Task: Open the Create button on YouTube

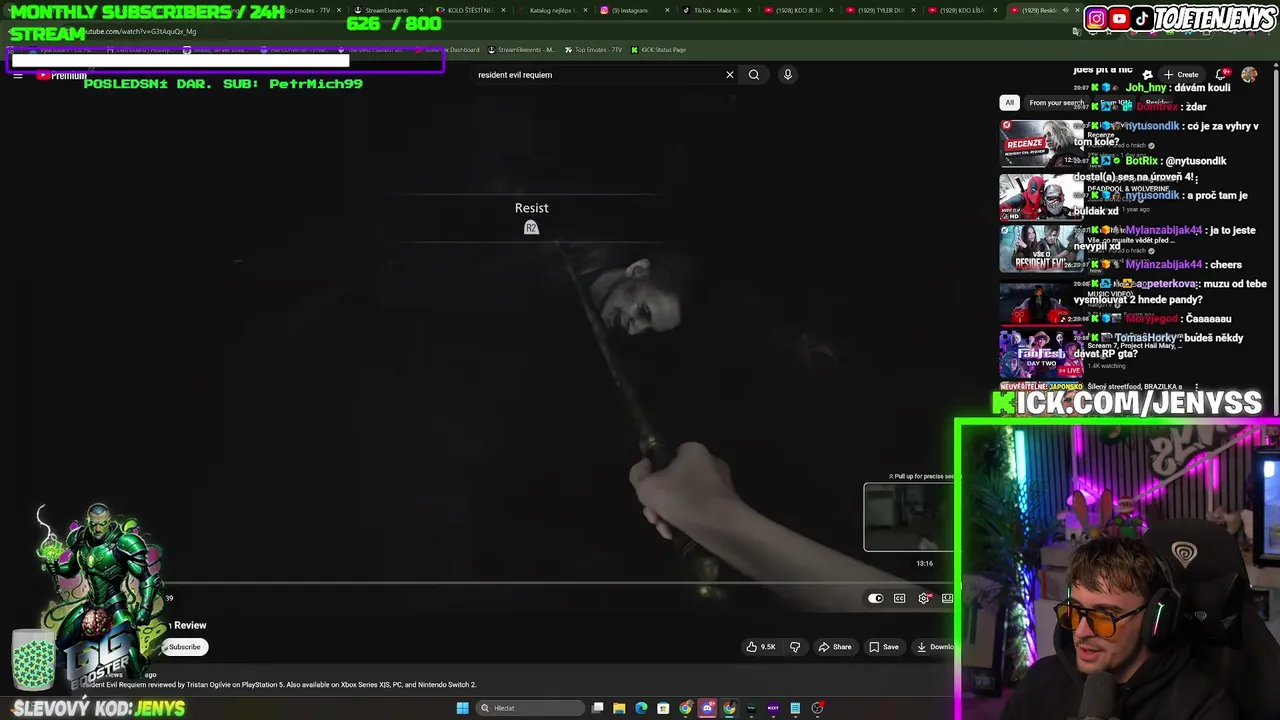Action: coord(1182,75)
